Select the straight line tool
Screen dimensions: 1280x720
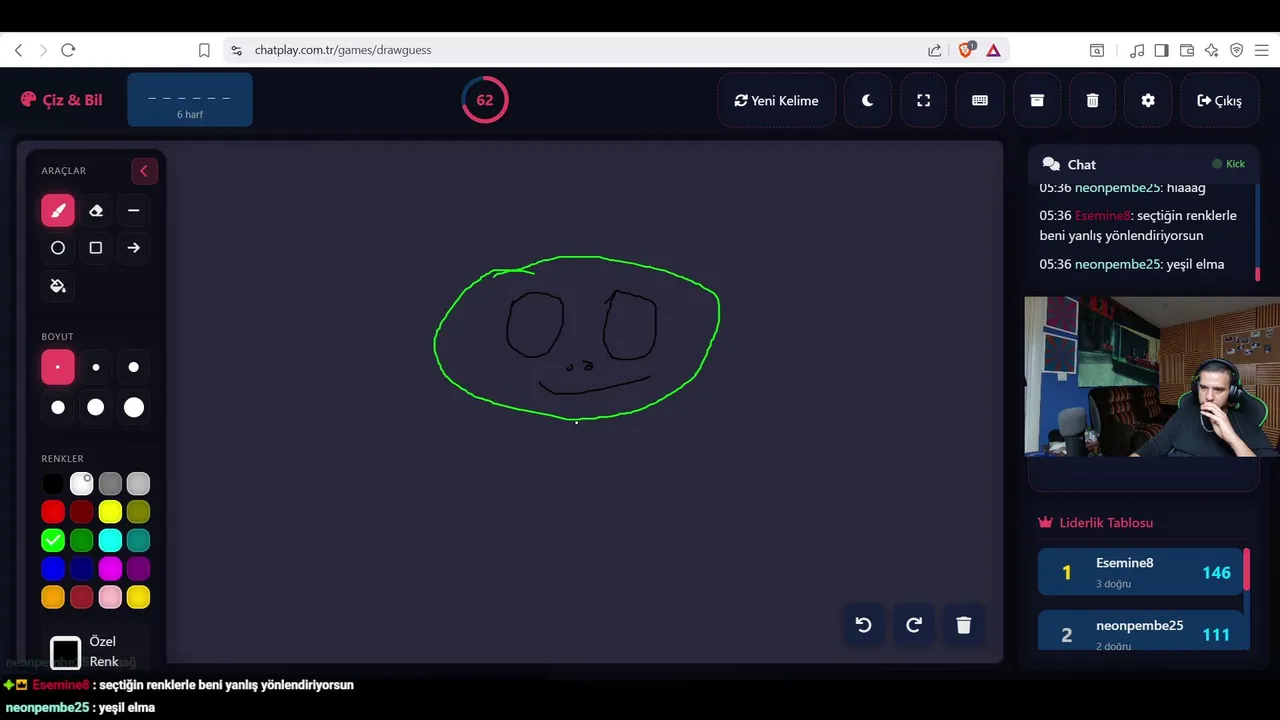click(x=133, y=210)
